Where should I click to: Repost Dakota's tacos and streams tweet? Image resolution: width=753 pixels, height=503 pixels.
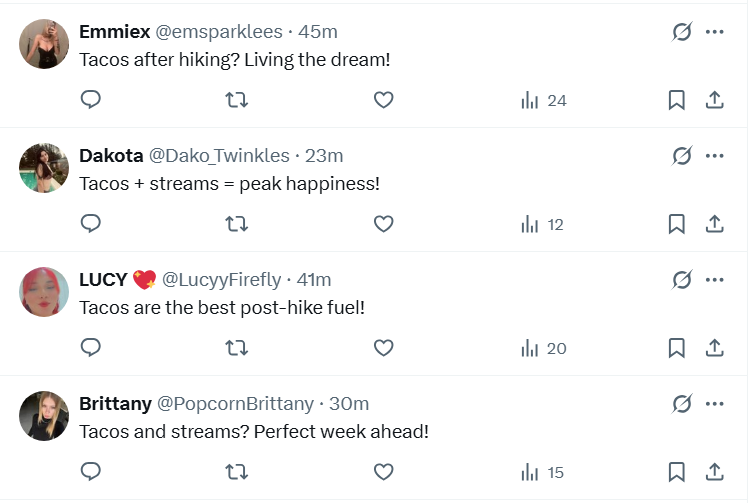point(237,224)
